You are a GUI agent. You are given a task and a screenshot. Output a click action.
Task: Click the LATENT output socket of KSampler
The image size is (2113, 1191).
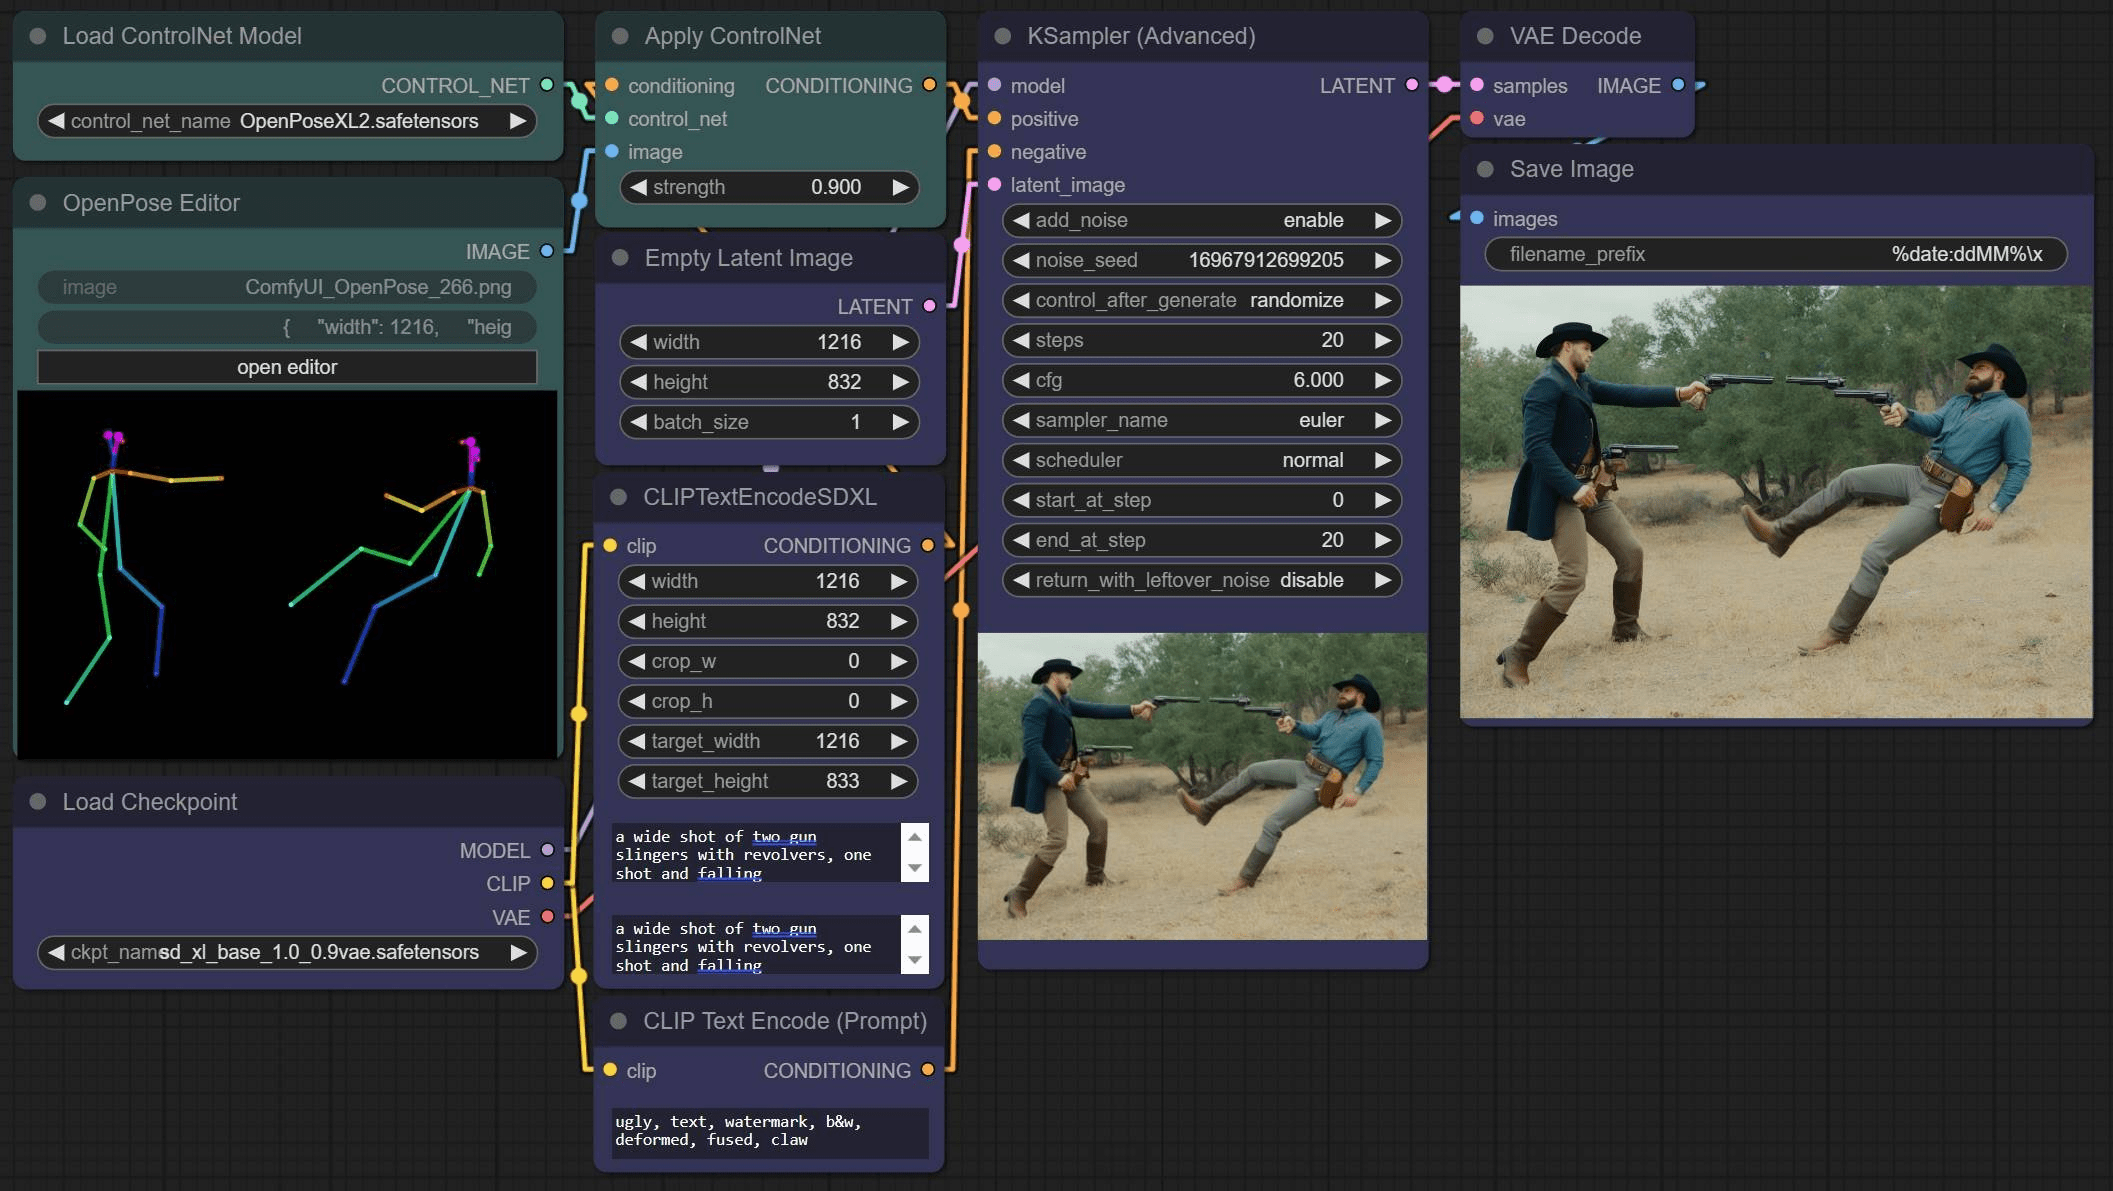point(1412,85)
